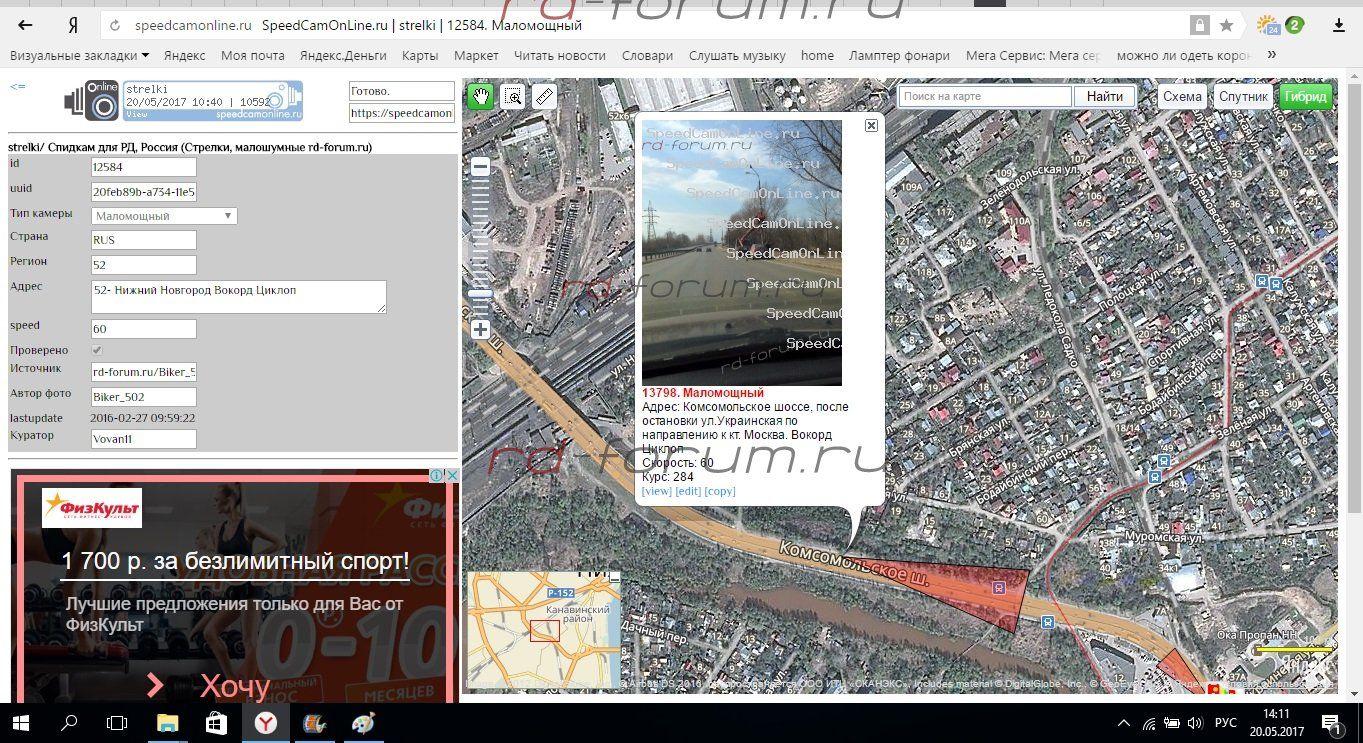Select the ruler distance measuring tool

[544, 97]
